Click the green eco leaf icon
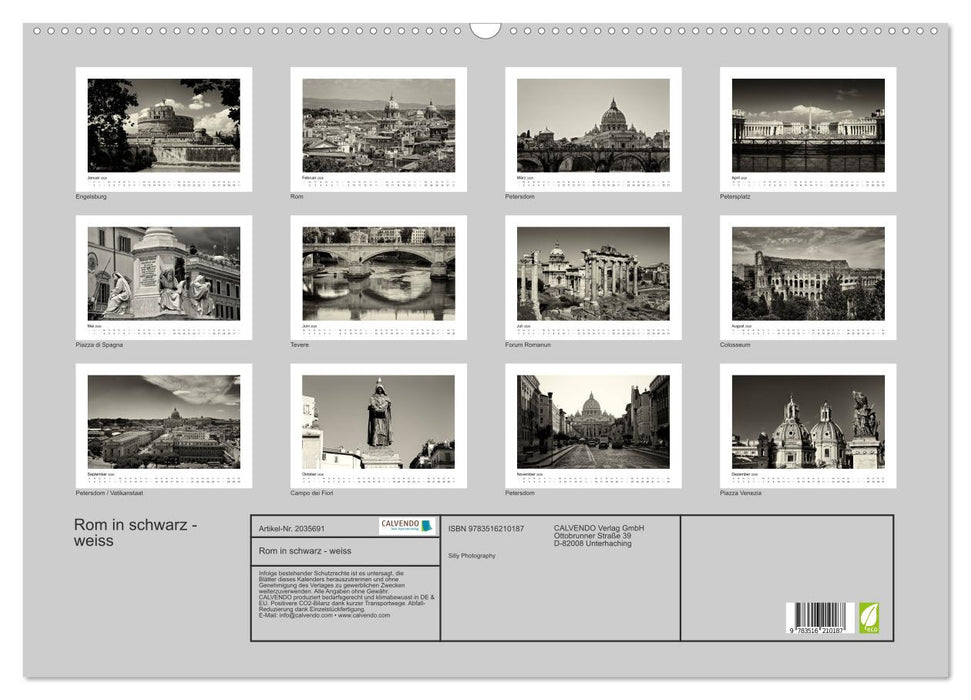Viewport: 971px width, 700px height. [869, 617]
